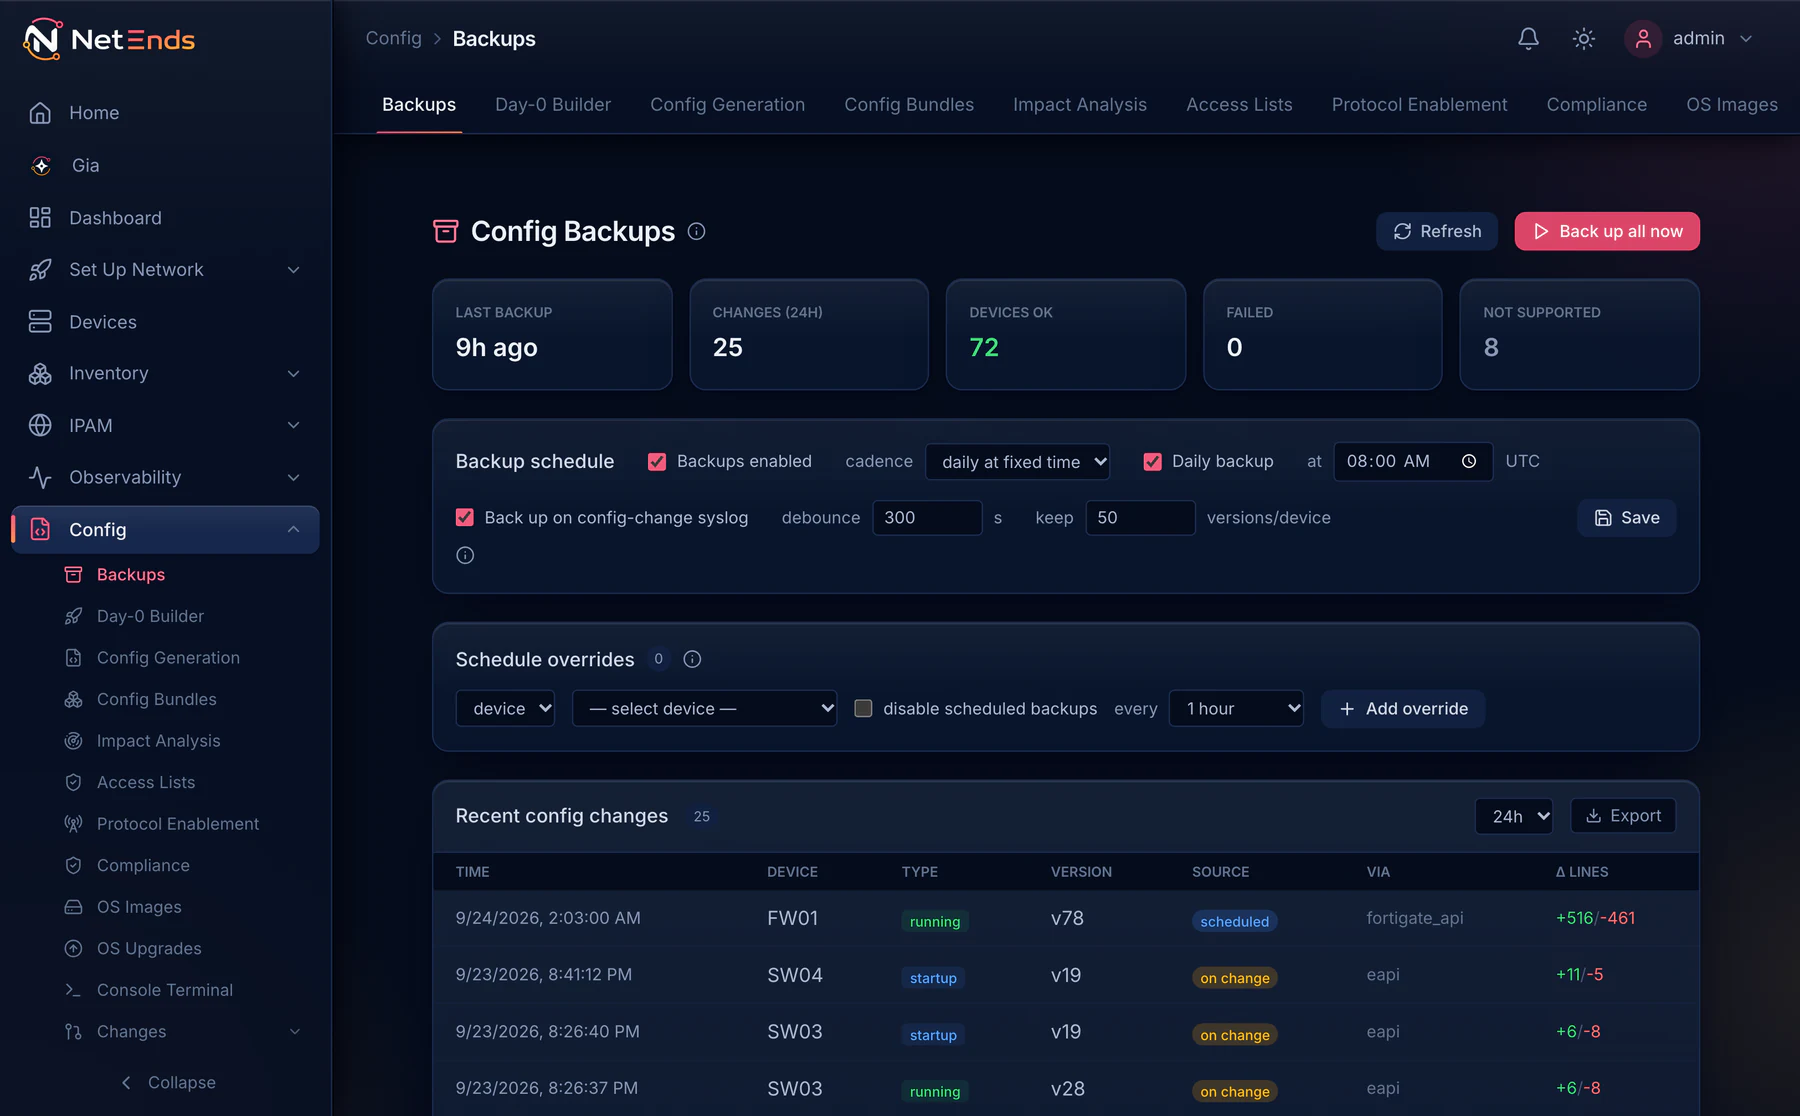1800x1116 pixels.
Task: Click FW01 device cell
Action: pyautogui.click(x=792, y=918)
